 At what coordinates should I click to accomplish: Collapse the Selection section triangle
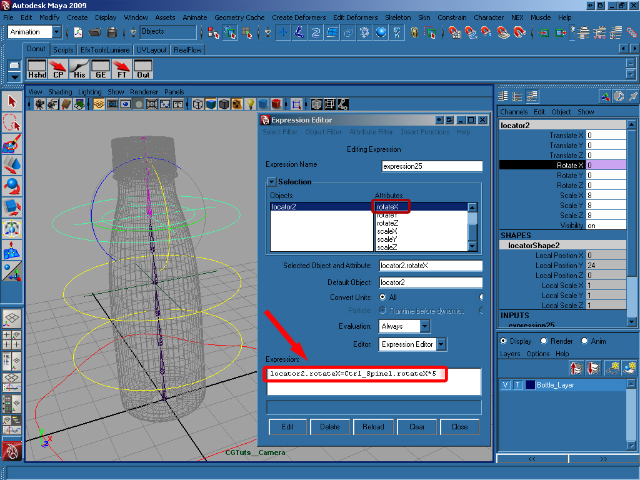(270, 181)
